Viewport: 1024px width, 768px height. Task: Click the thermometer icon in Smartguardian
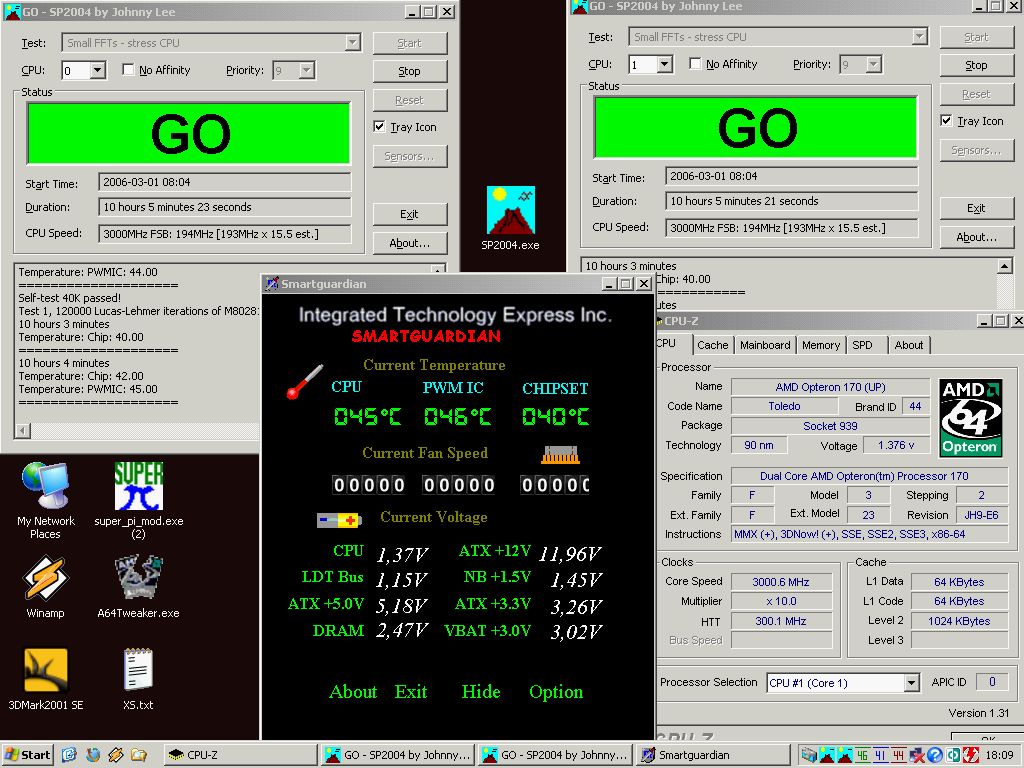[x=304, y=381]
